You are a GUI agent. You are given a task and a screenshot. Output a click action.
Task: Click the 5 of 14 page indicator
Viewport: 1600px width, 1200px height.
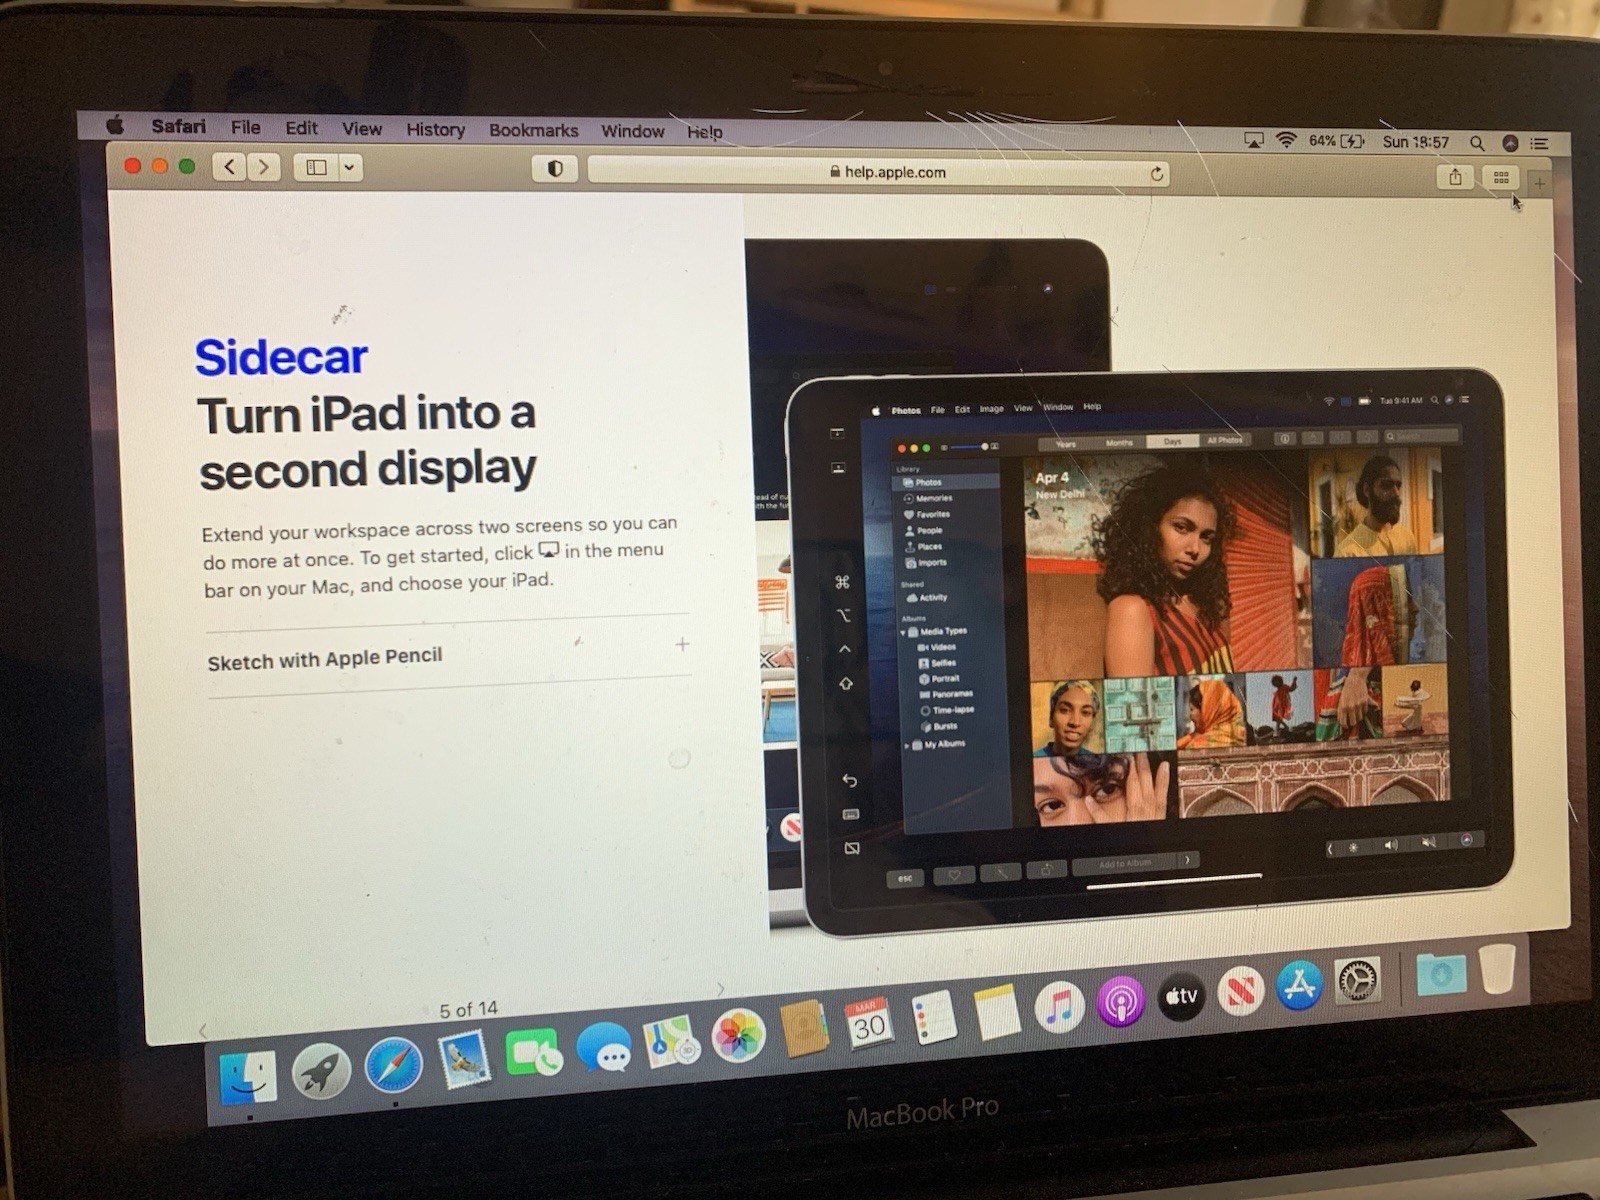tap(468, 1009)
